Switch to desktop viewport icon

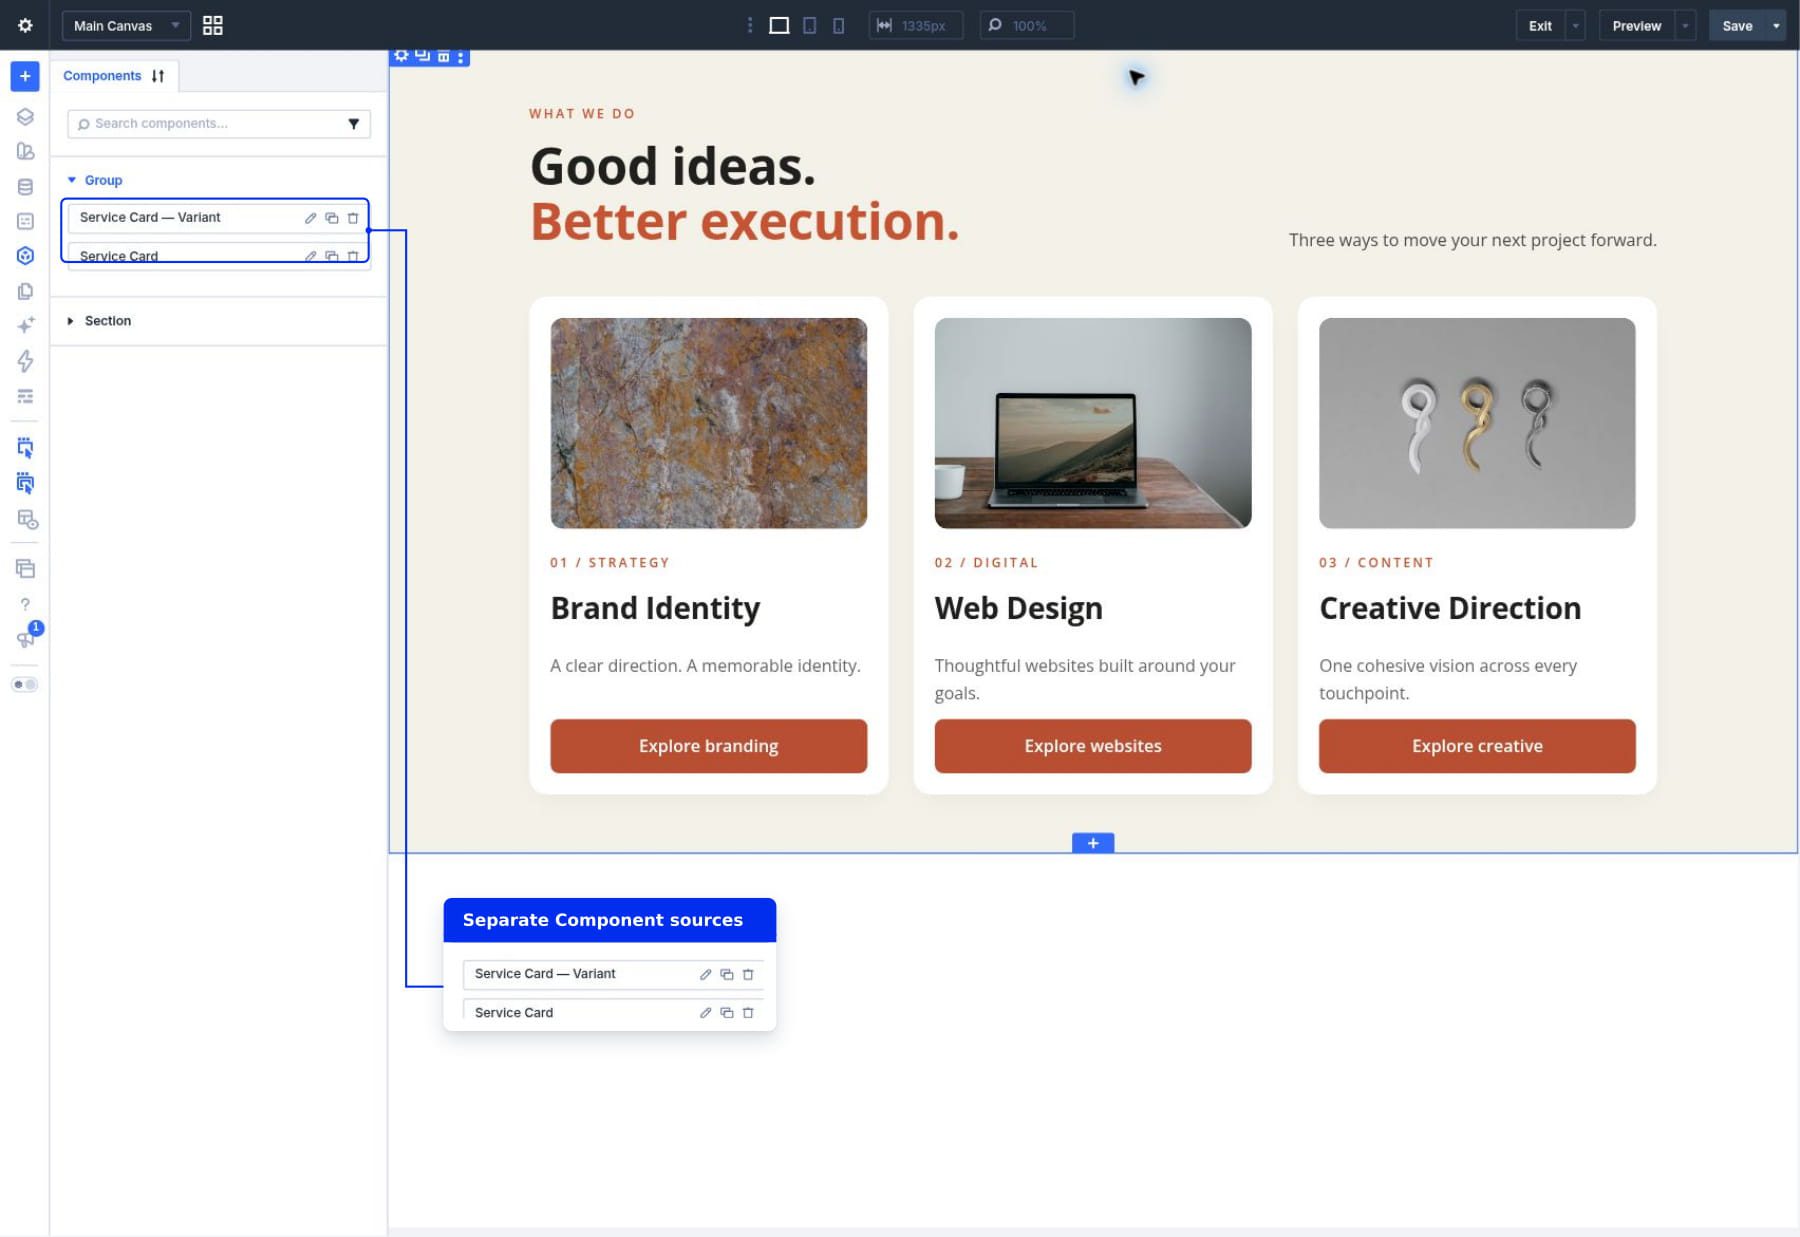pyautogui.click(x=779, y=25)
